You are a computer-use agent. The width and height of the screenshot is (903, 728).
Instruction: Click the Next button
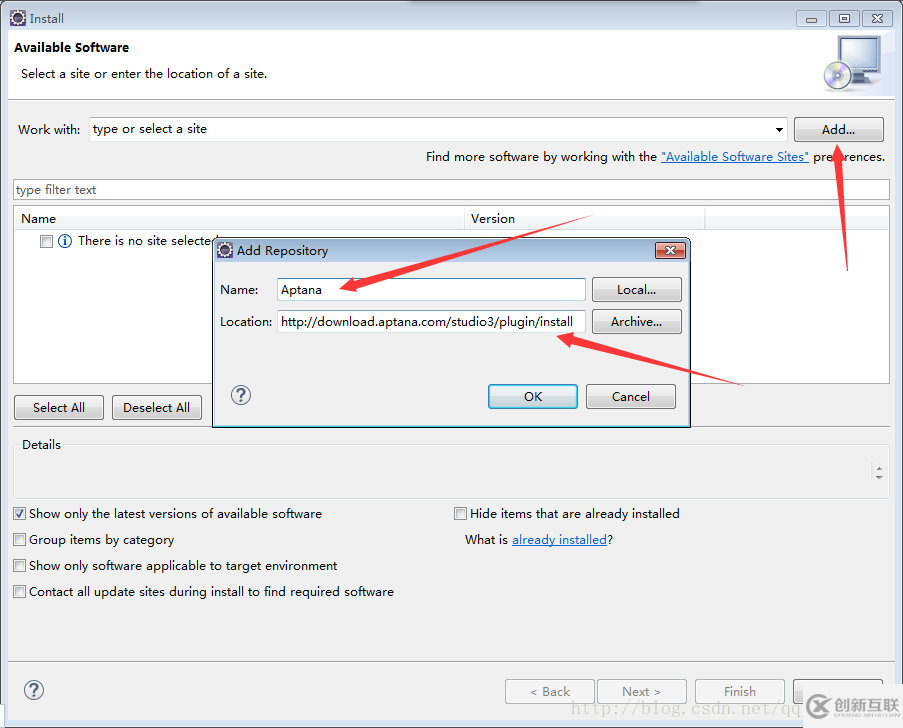click(642, 691)
